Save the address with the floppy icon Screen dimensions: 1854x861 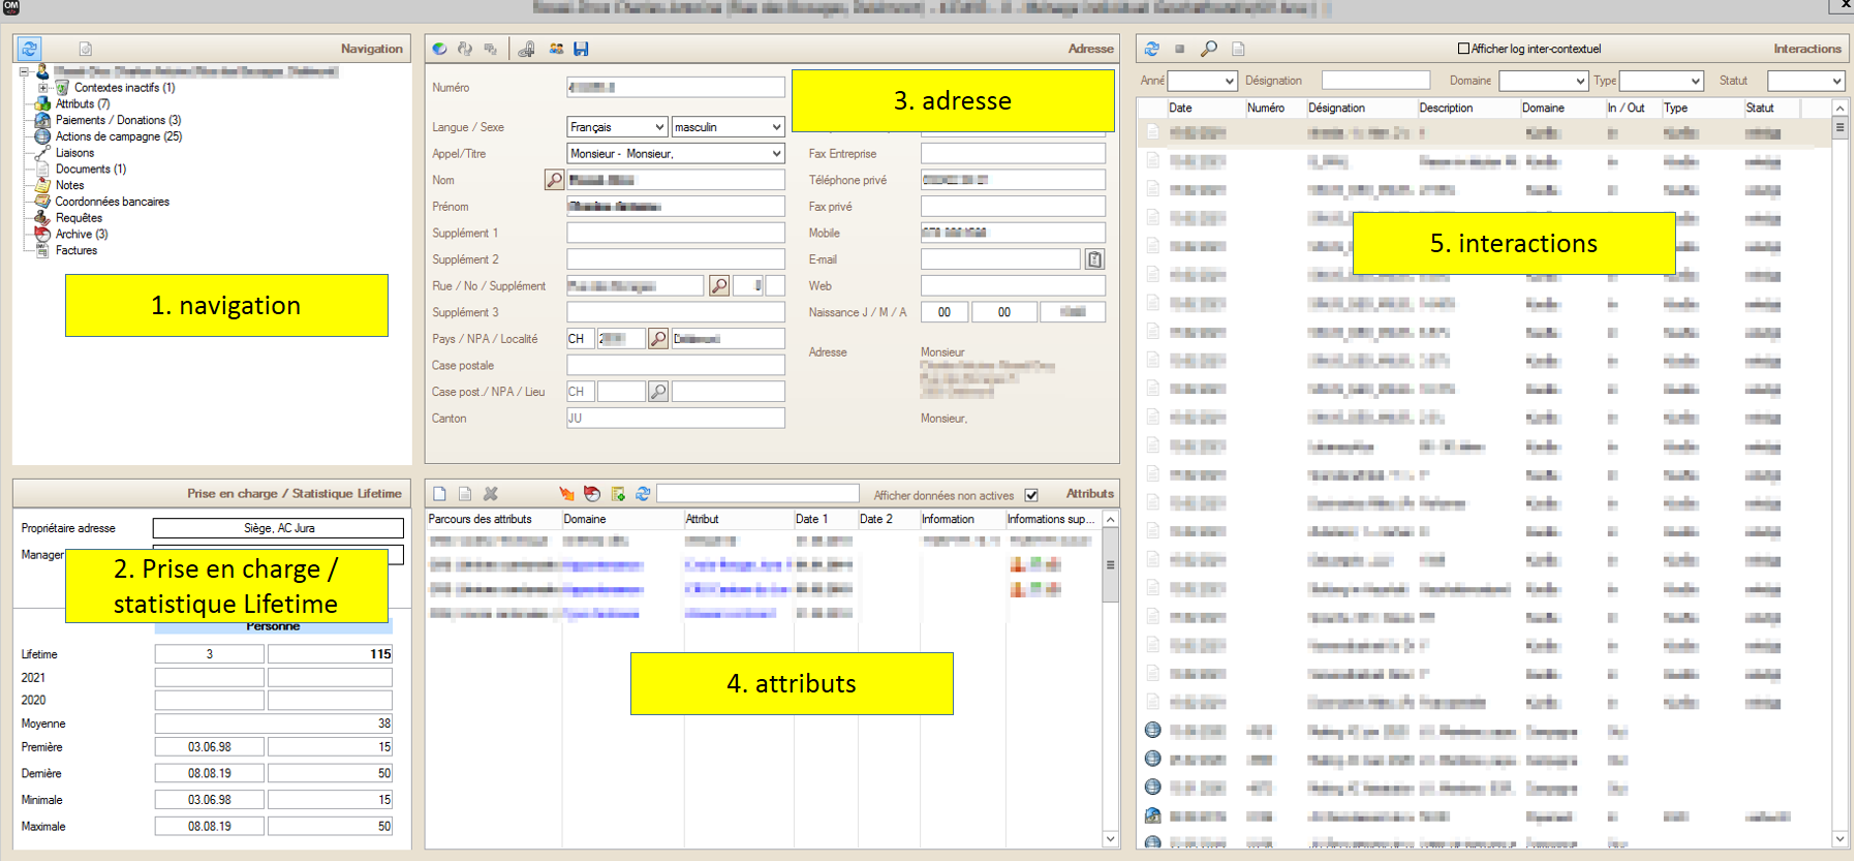[581, 48]
